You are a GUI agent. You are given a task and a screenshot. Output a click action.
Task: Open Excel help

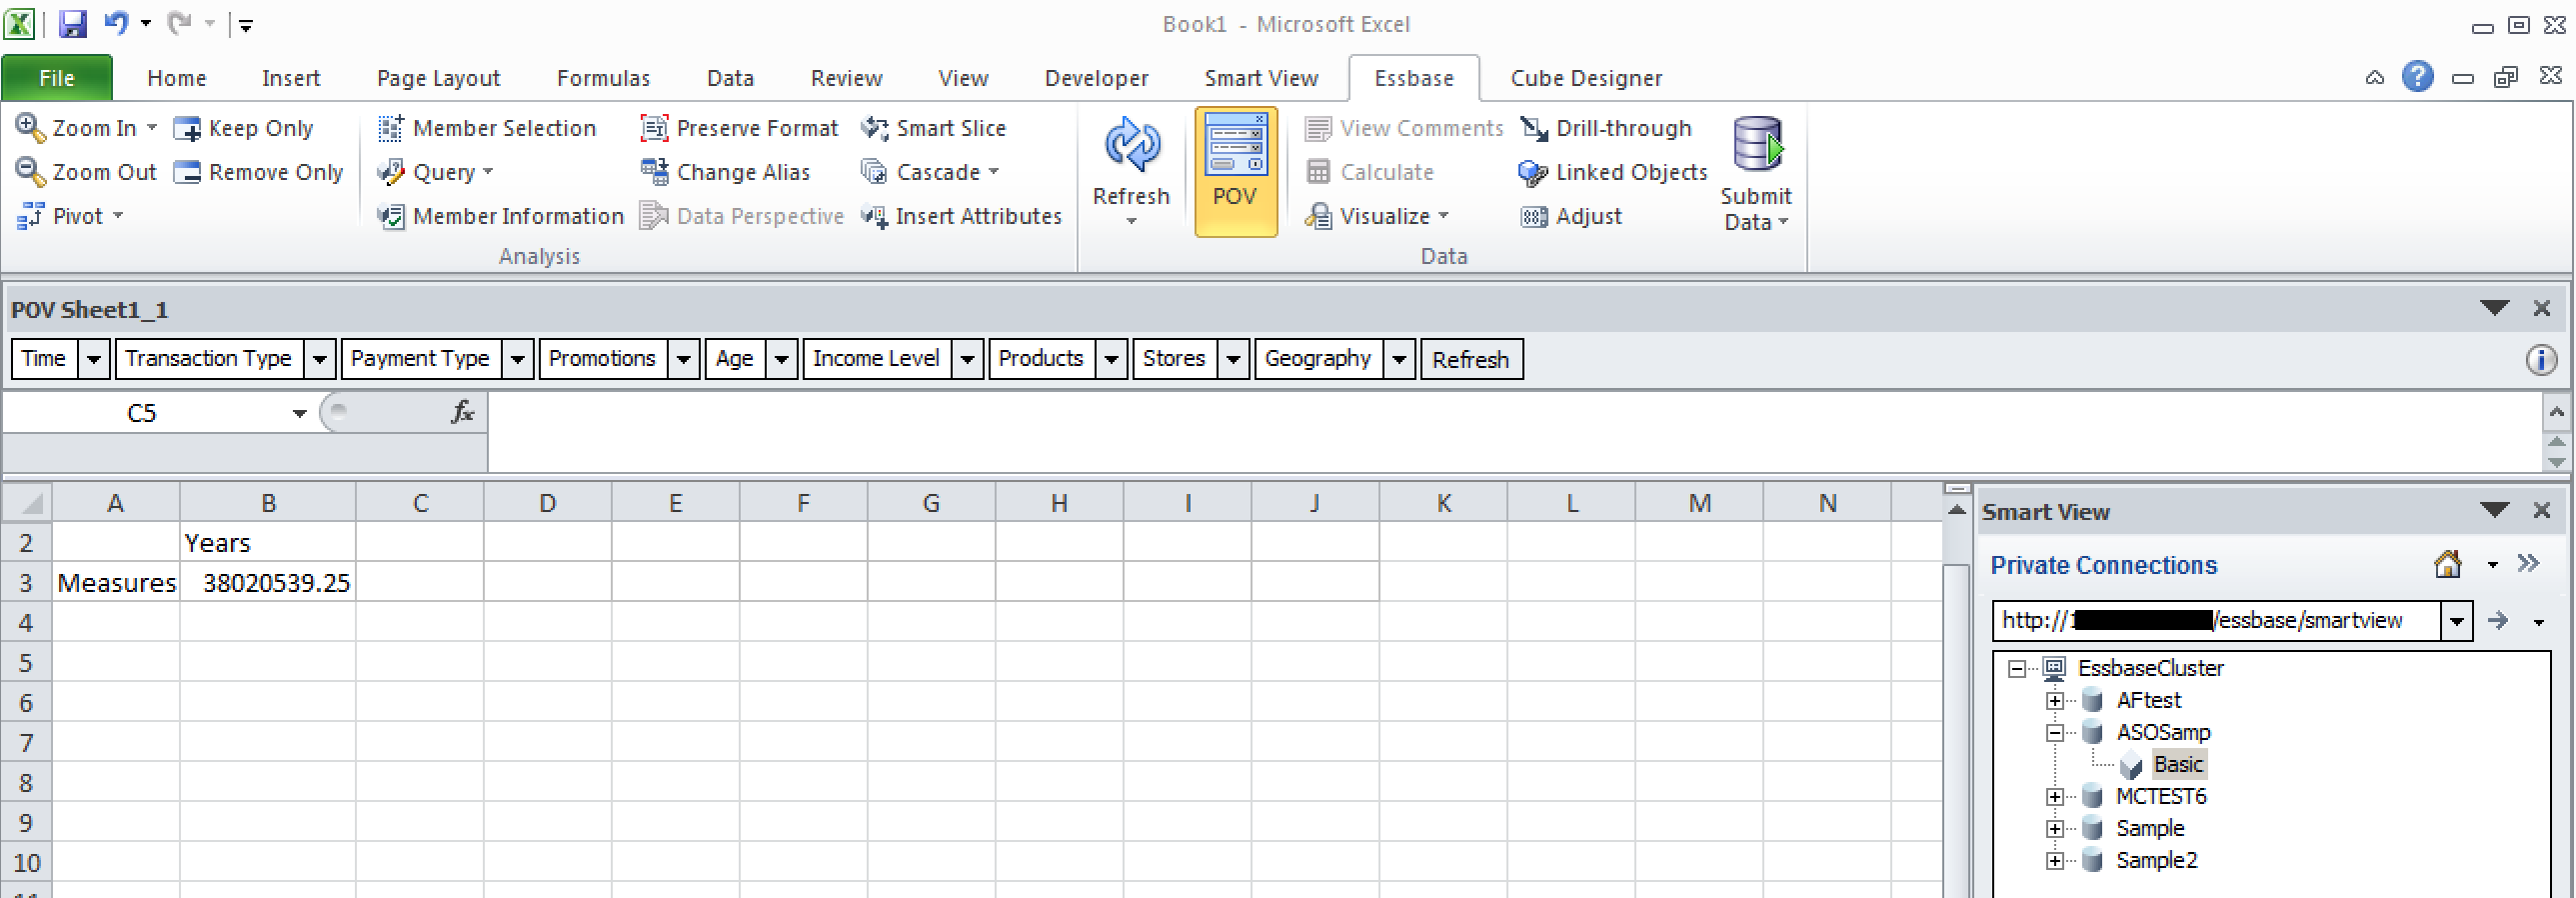2418,76
